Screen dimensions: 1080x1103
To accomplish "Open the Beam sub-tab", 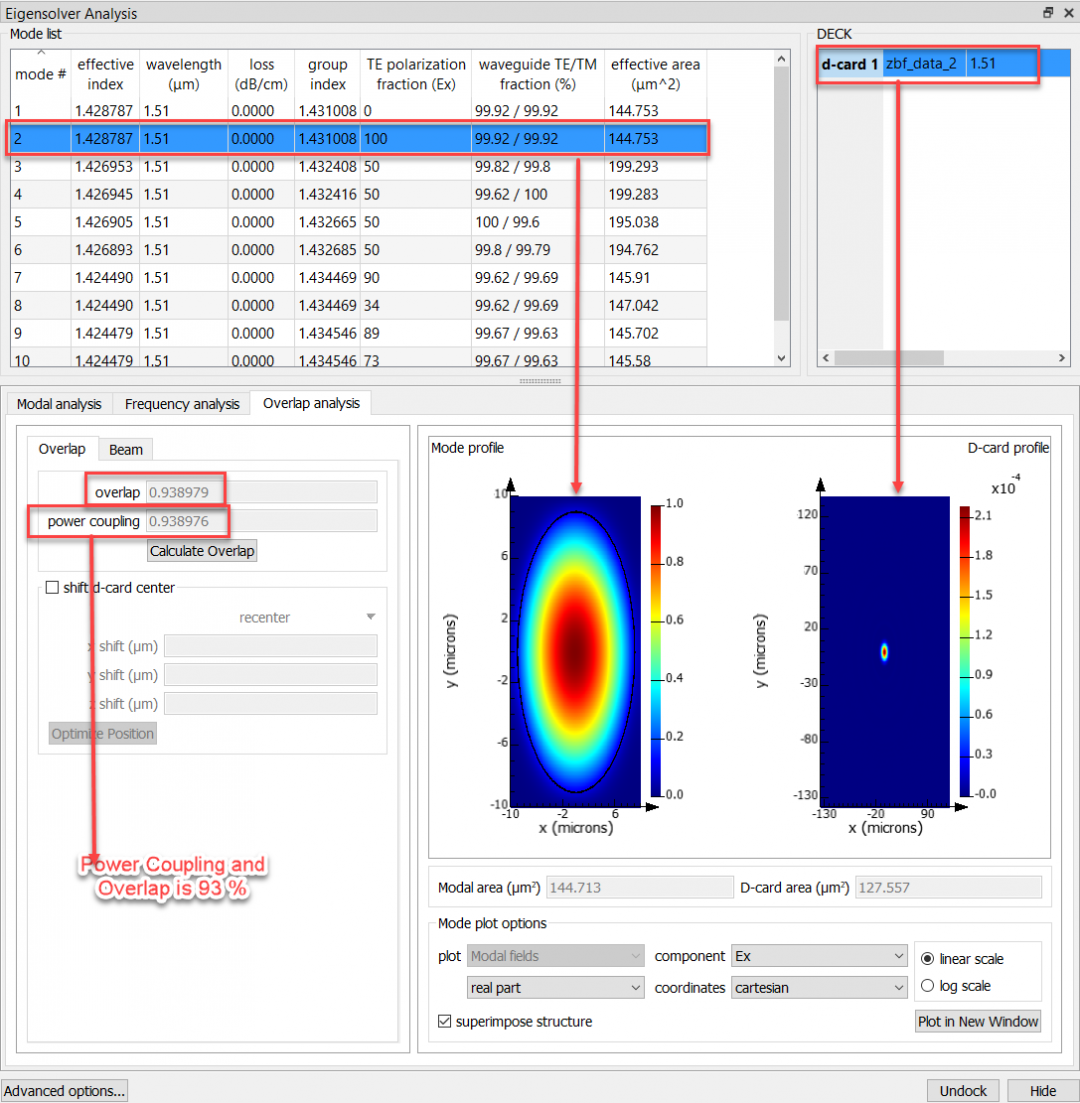I will (x=125, y=449).
